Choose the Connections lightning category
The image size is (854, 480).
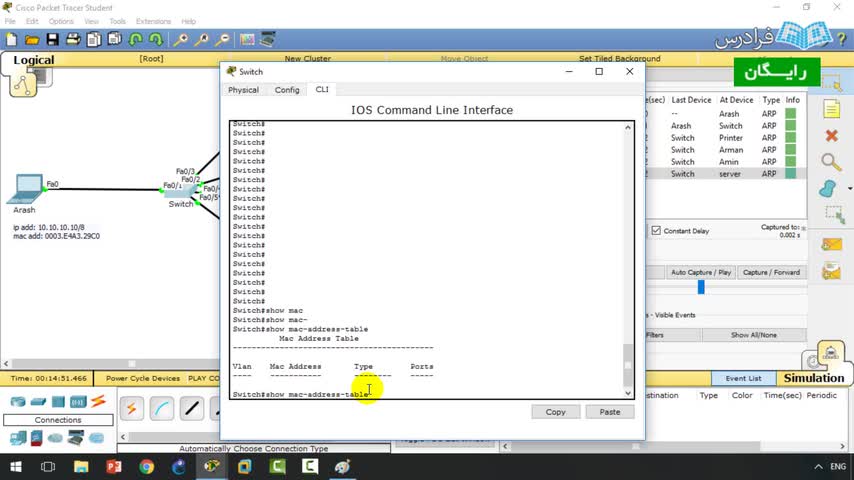pos(99,402)
